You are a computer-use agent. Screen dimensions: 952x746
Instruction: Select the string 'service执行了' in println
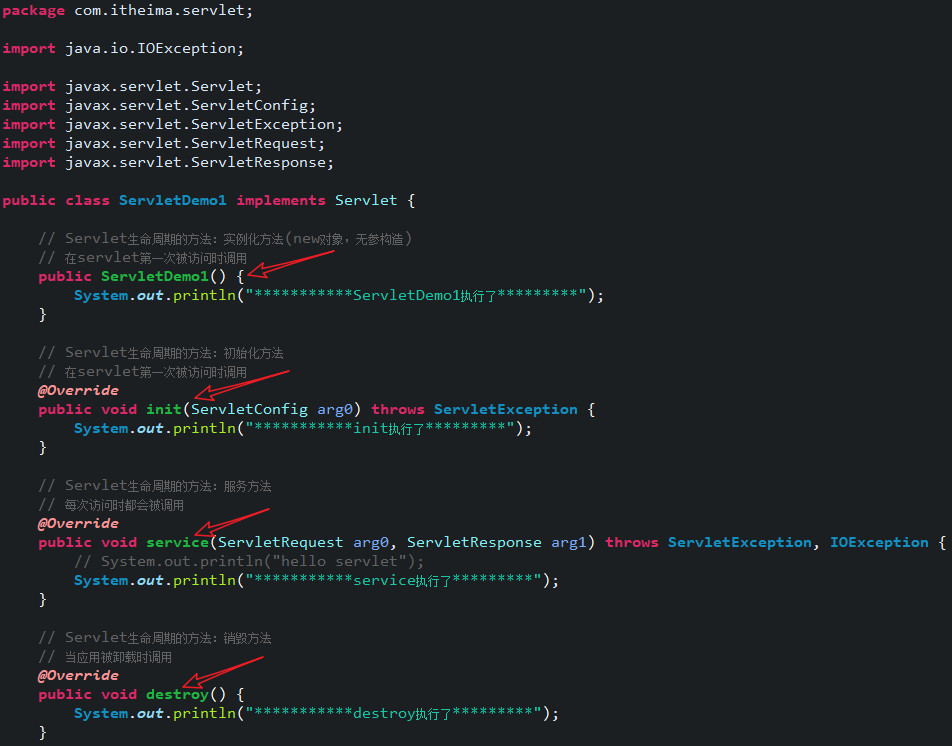403,581
